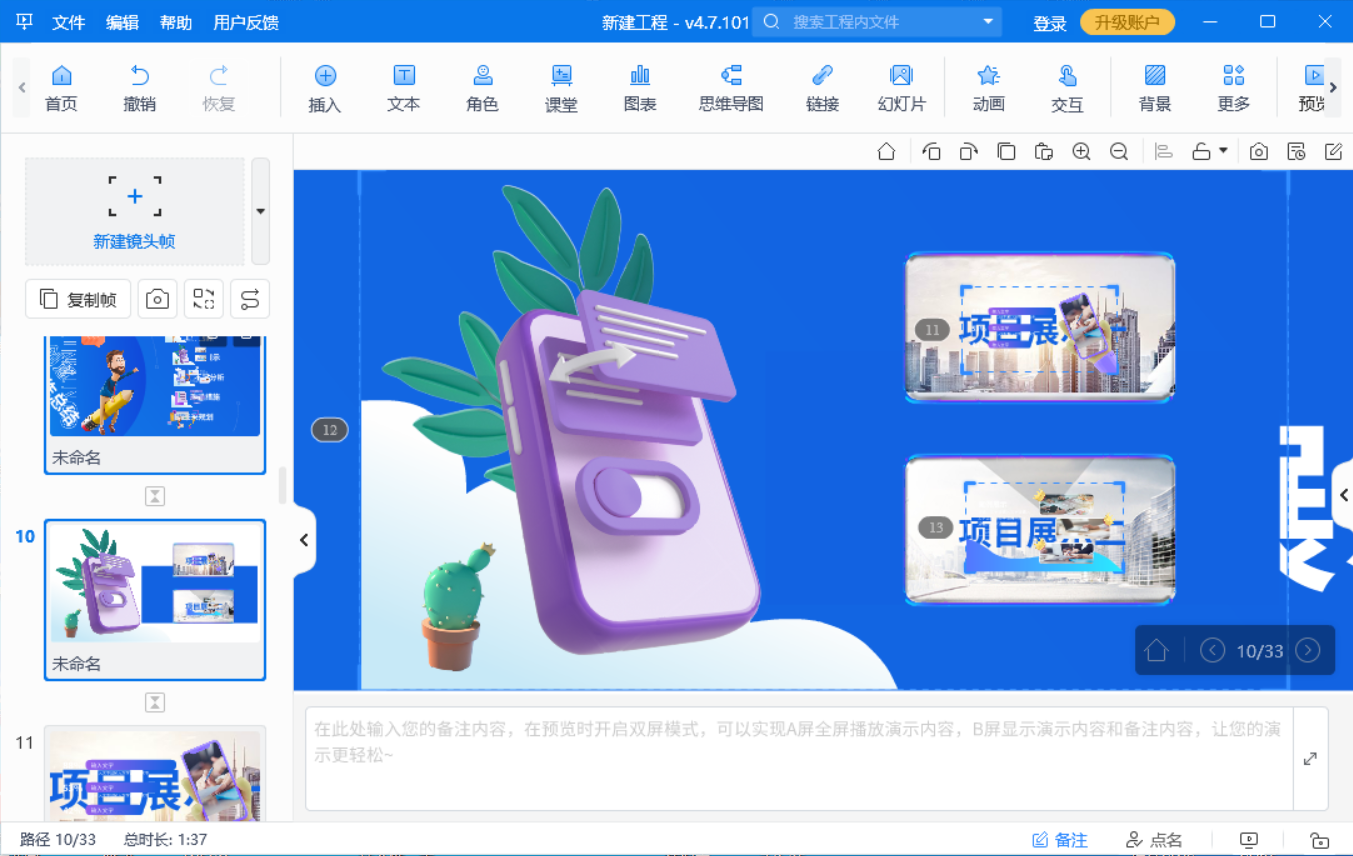This screenshot has width=1353, height=856.
Task: Open the 点名 roll call feature
Action: 1154,840
